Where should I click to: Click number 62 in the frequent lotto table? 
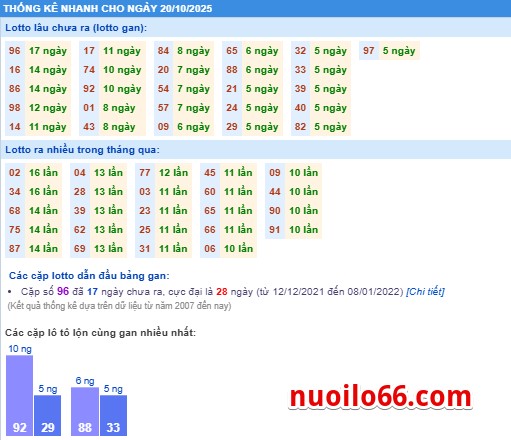point(80,230)
